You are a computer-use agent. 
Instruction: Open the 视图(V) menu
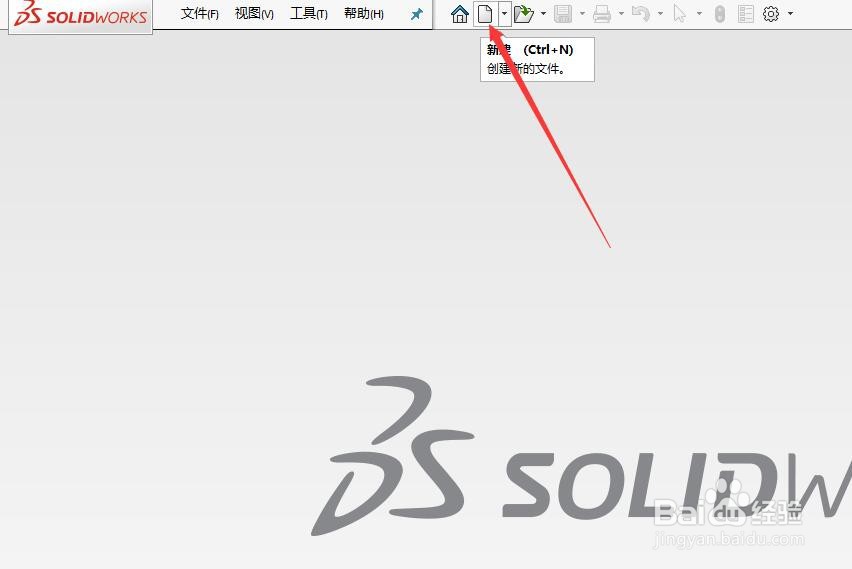pos(254,14)
